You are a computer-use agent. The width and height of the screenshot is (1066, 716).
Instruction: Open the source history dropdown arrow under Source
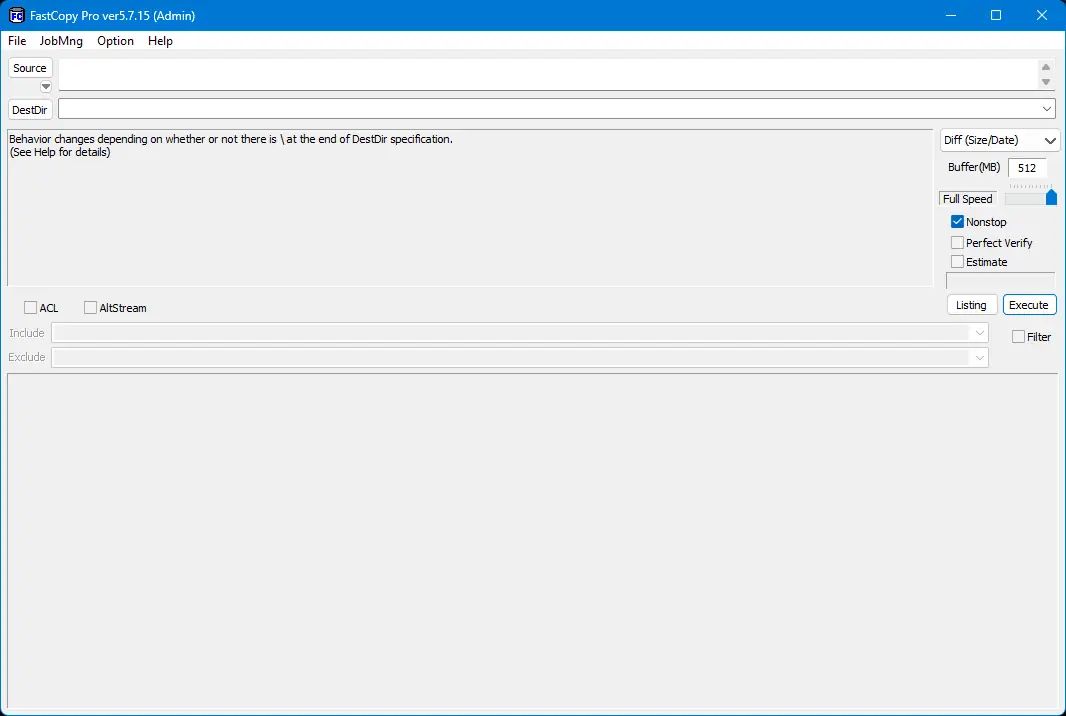click(46, 86)
